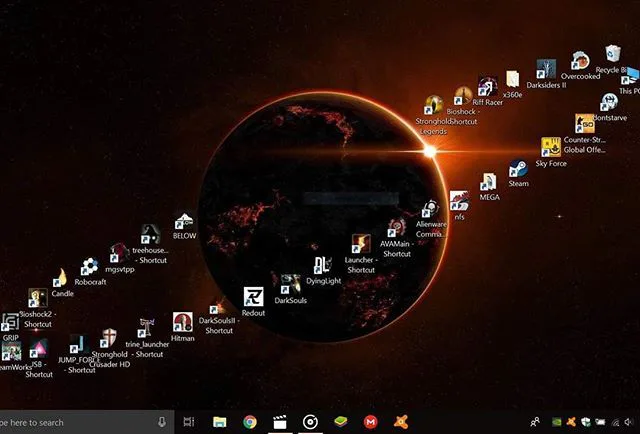Open the Launcher shortcut icon
Viewport: 640px width, 434px height.
[361, 244]
